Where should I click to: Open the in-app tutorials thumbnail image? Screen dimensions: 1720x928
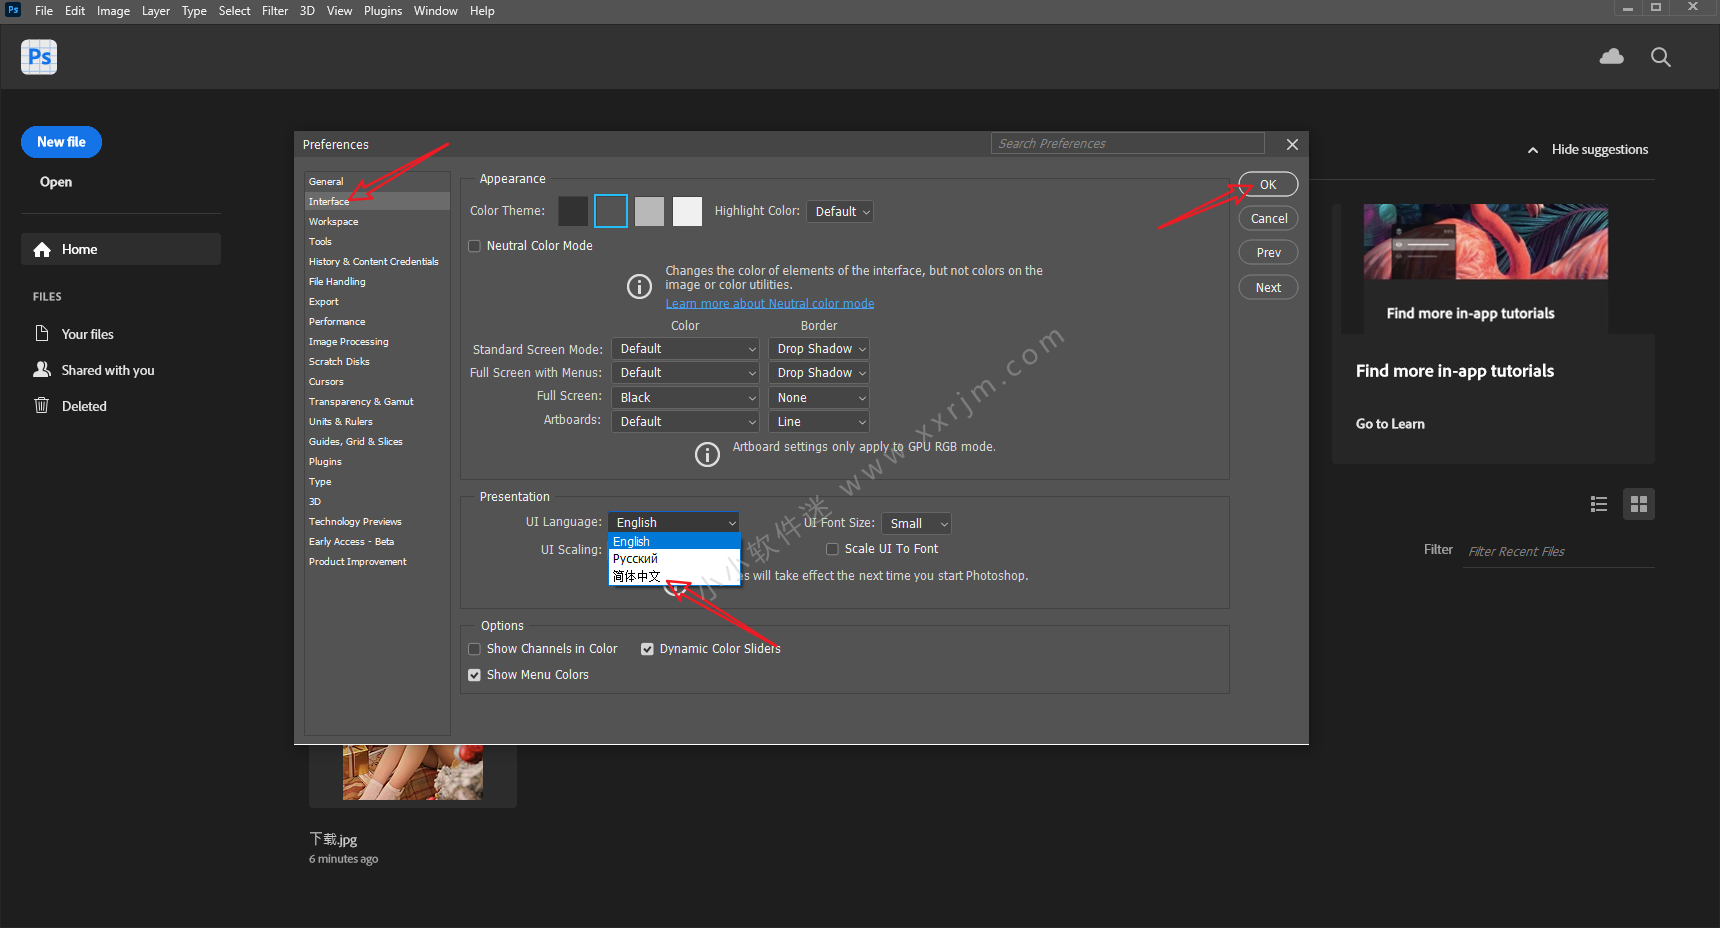tap(1486, 242)
